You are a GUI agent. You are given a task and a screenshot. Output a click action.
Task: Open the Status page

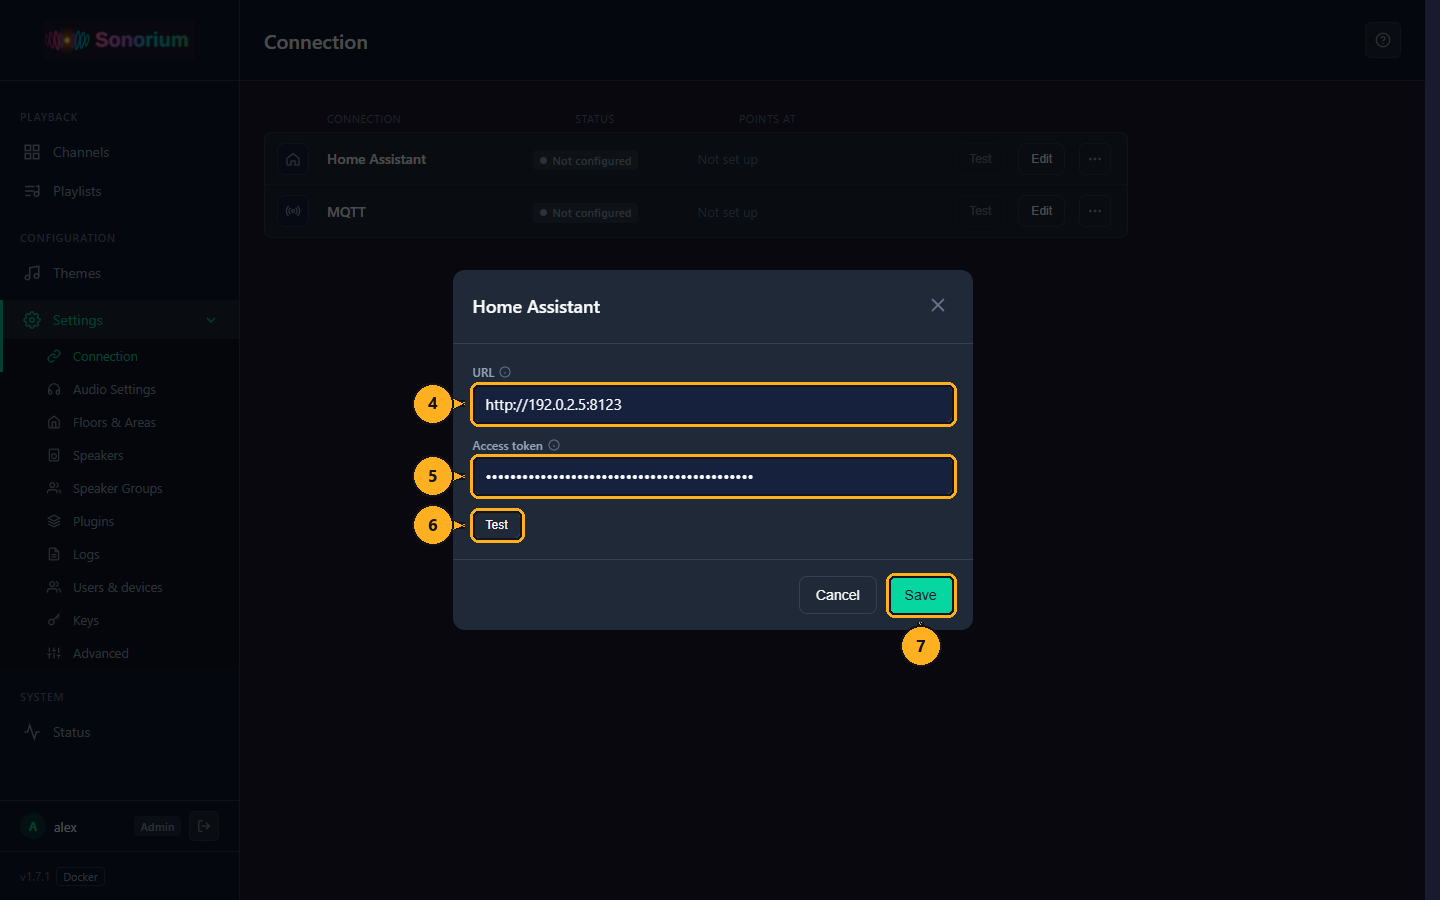point(119,732)
